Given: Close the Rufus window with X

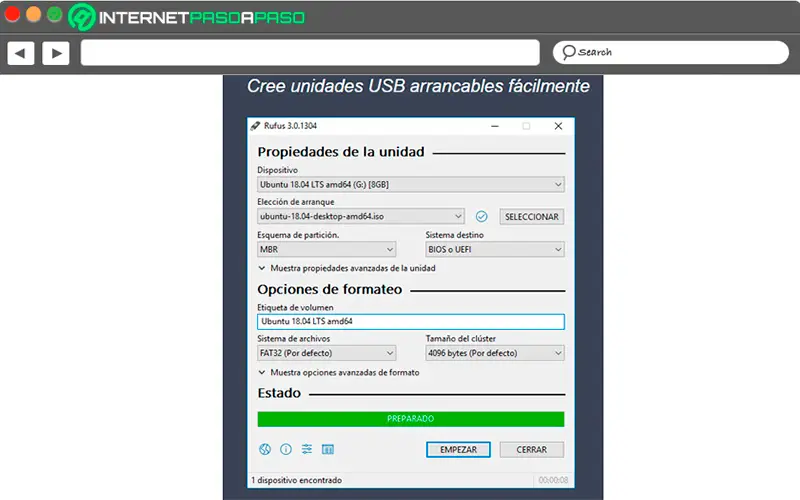Looking at the screenshot, I should pos(558,126).
